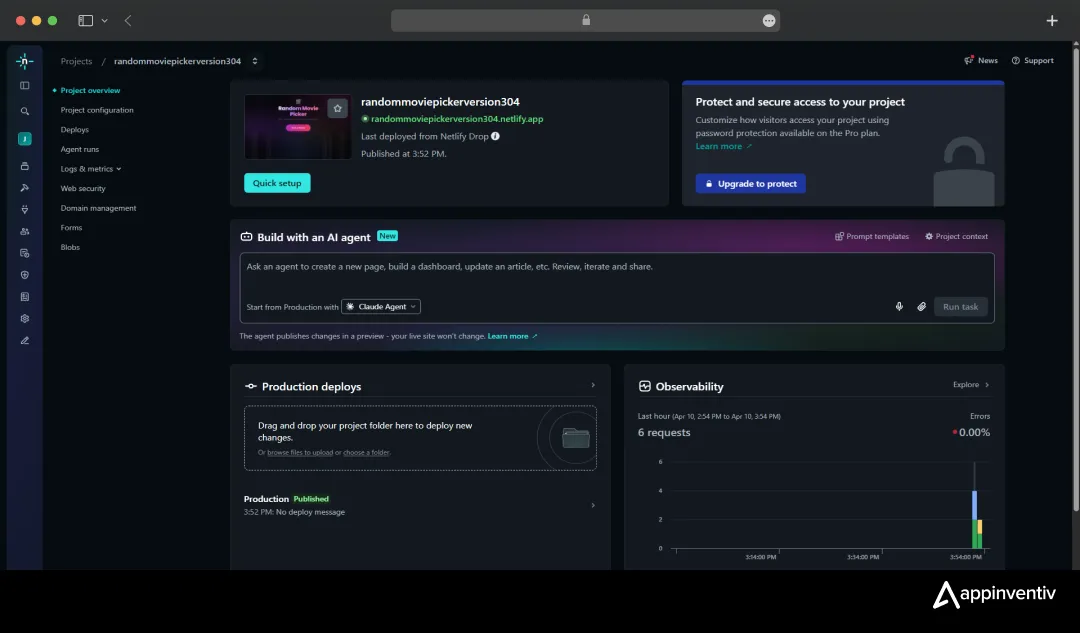Screen dimensions: 1080x633
Task: Click info icon beside Netlify Drop
Action: pyautogui.click(x=495, y=136)
